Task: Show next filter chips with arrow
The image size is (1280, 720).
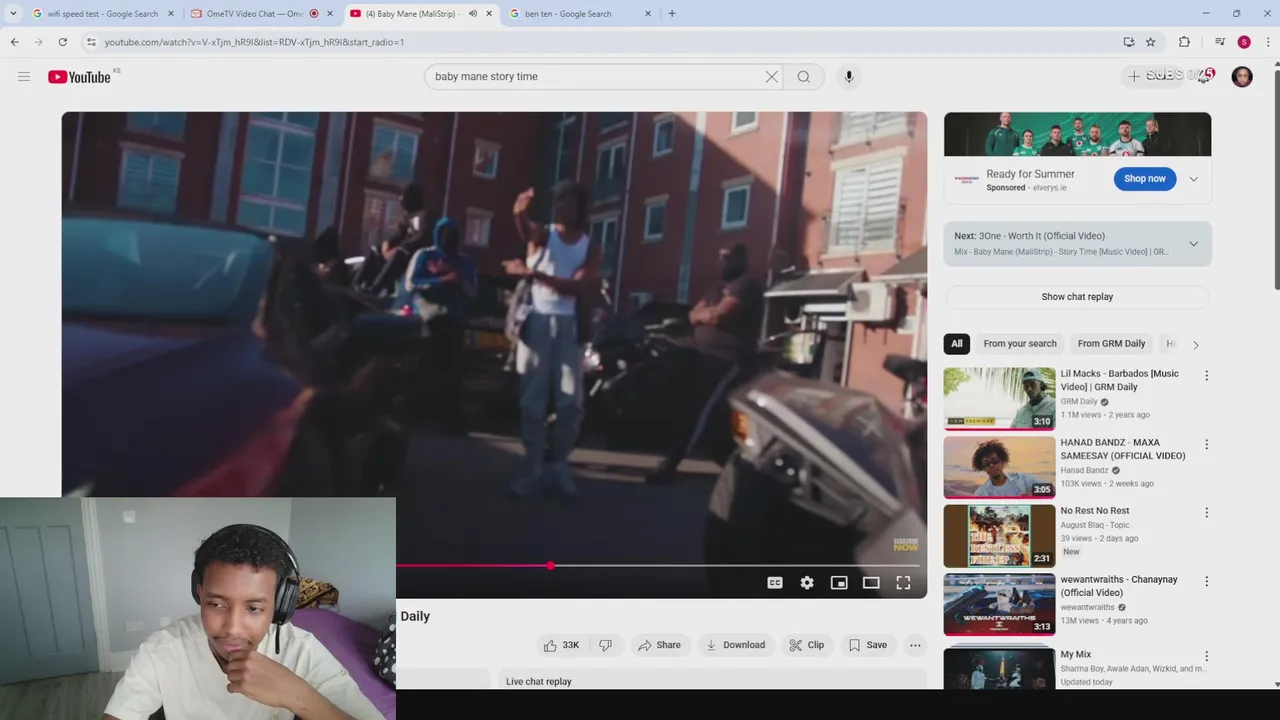Action: click(x=1195, y=344)
